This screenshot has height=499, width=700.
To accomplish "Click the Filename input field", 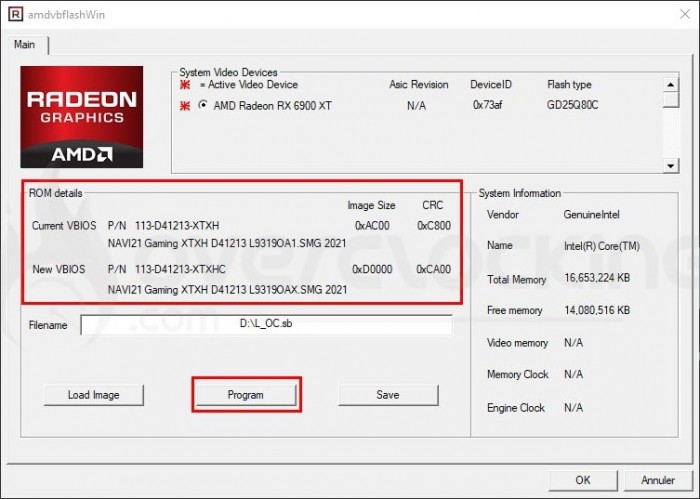I will [267, 324].
